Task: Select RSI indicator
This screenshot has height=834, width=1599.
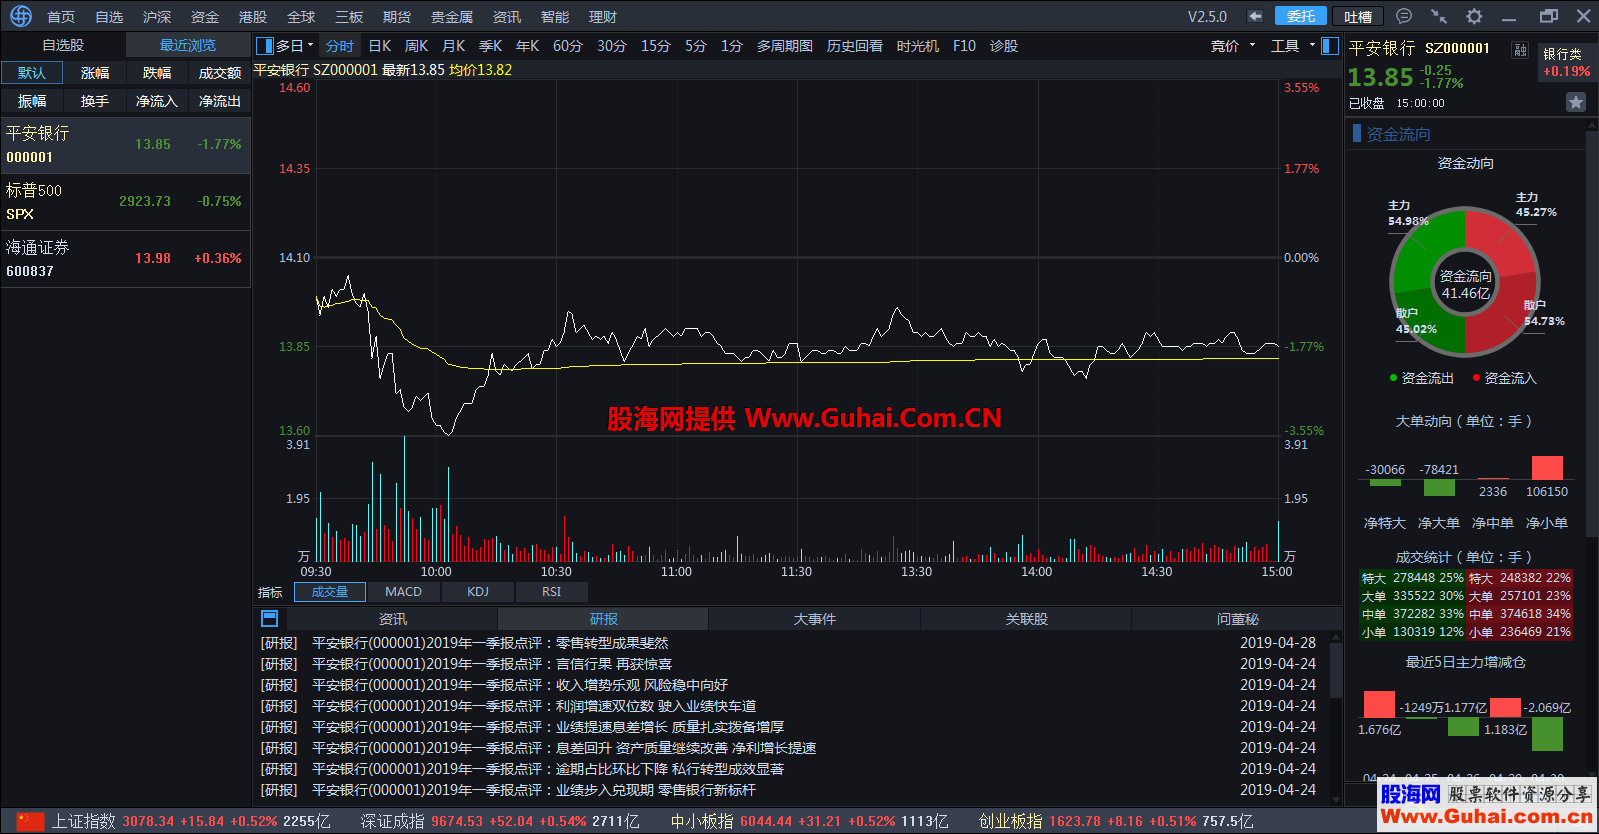Action: click(552, 592)
